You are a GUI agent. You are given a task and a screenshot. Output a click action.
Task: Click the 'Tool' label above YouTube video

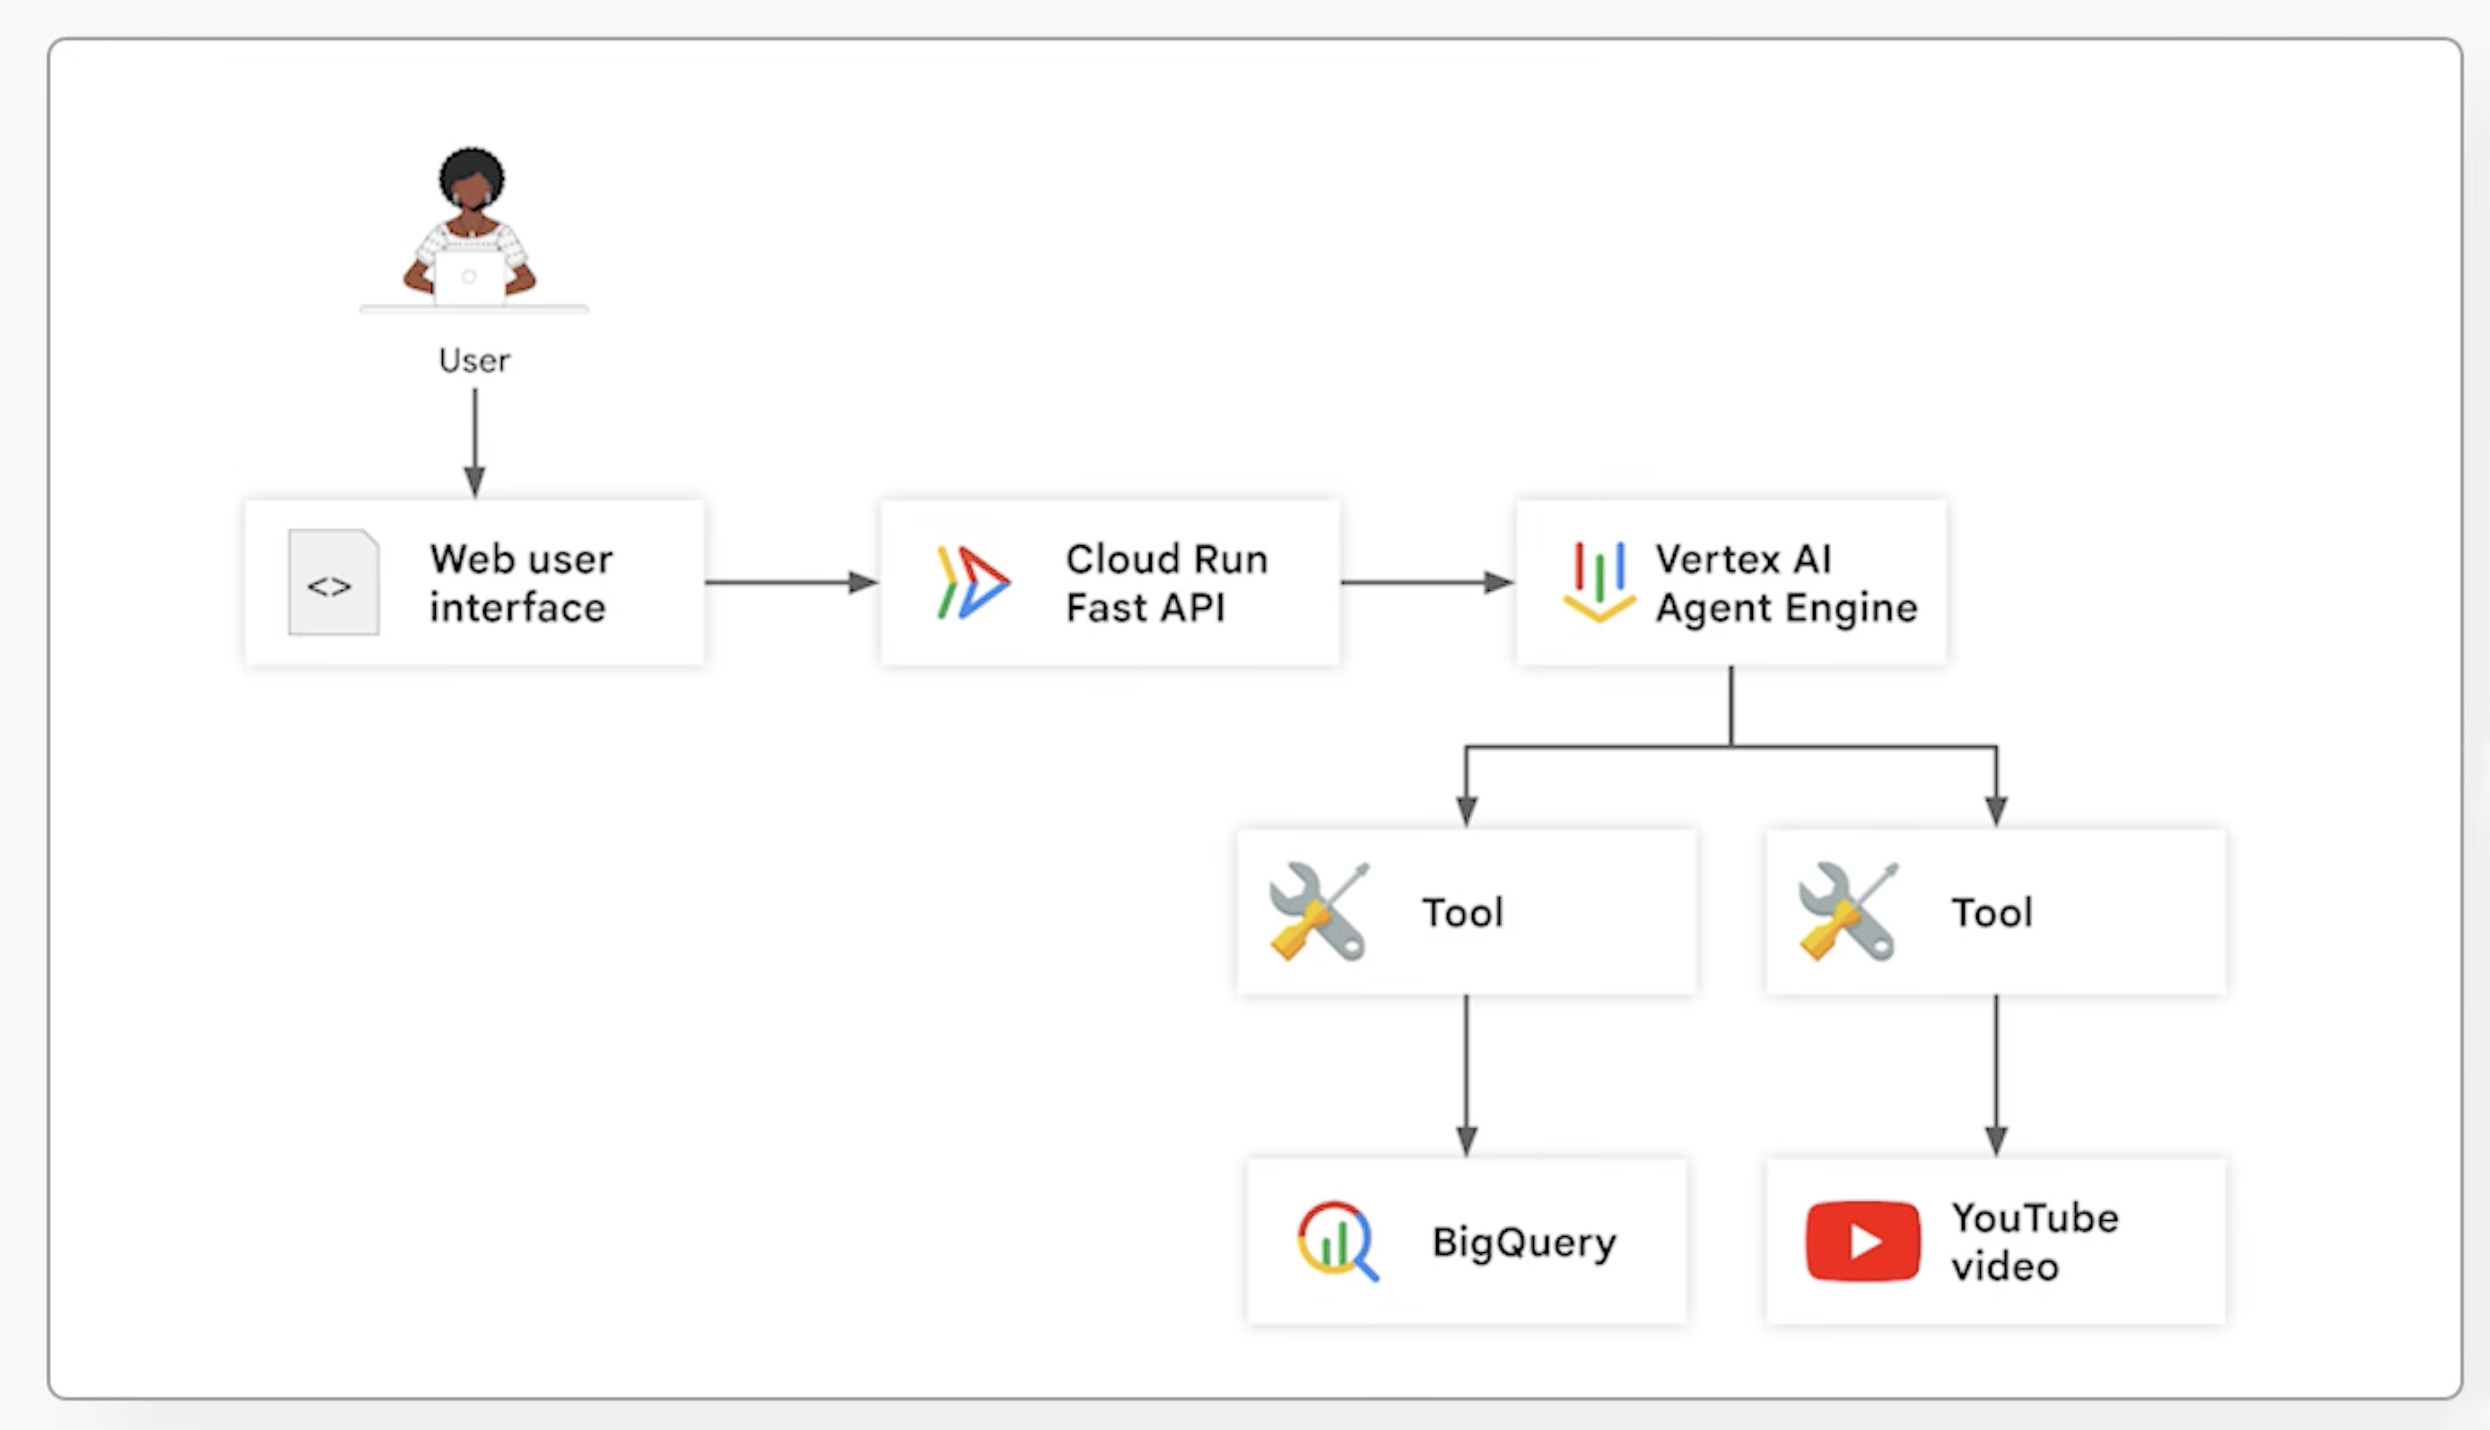tap(1991, 913)
